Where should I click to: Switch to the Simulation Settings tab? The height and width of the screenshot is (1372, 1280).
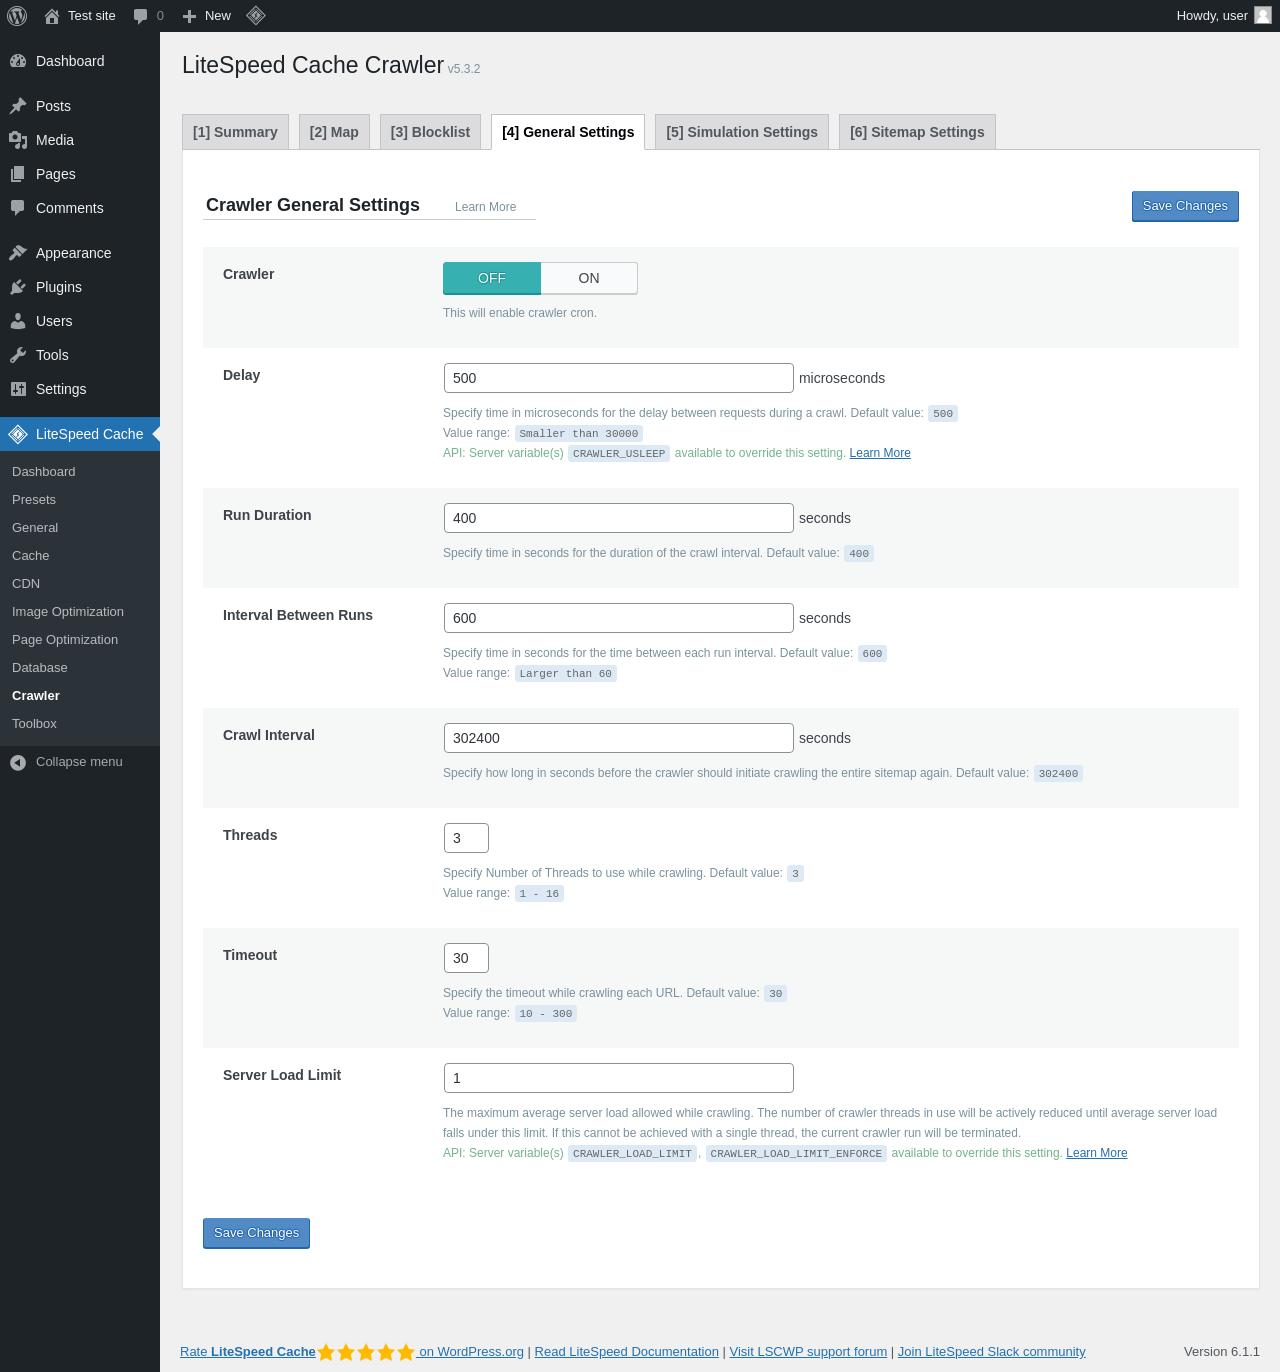[x=742, y=132]
